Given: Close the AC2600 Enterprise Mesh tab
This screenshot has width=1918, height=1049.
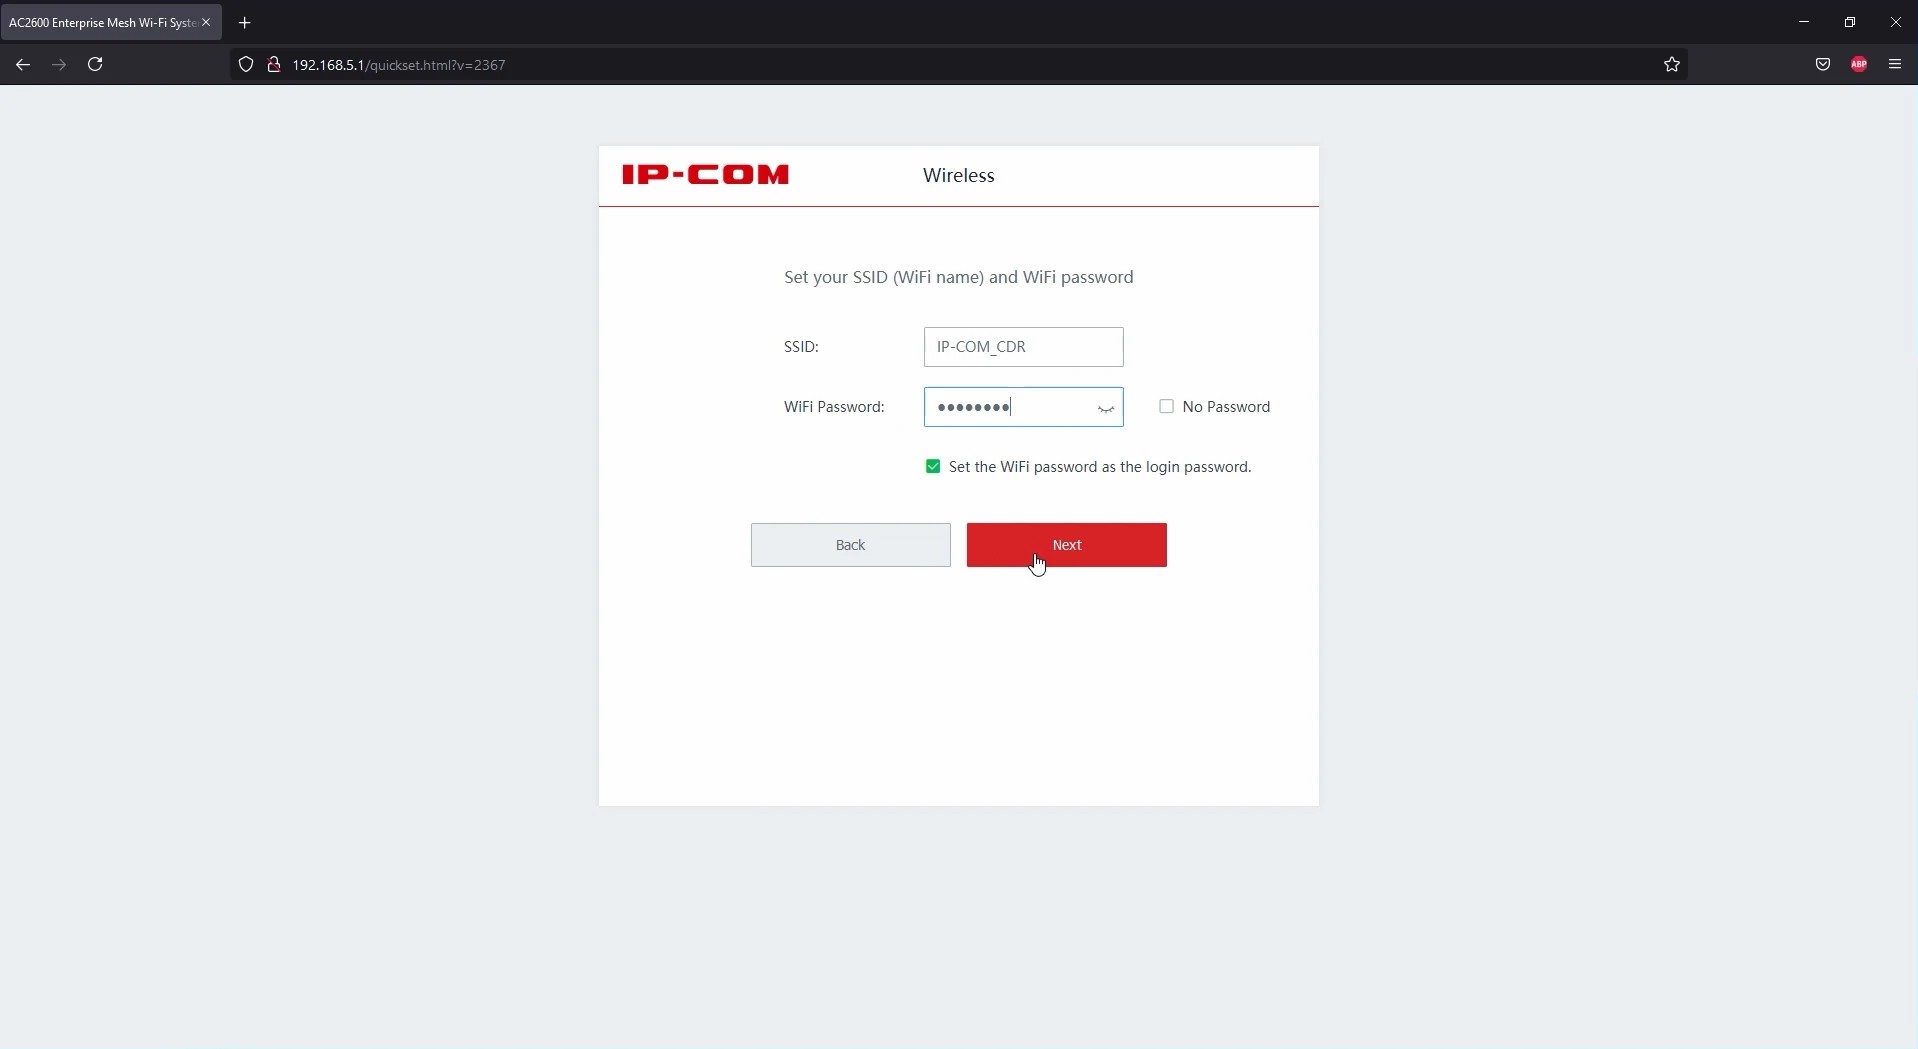Looking at the screenshot, I should coord(207,22).
